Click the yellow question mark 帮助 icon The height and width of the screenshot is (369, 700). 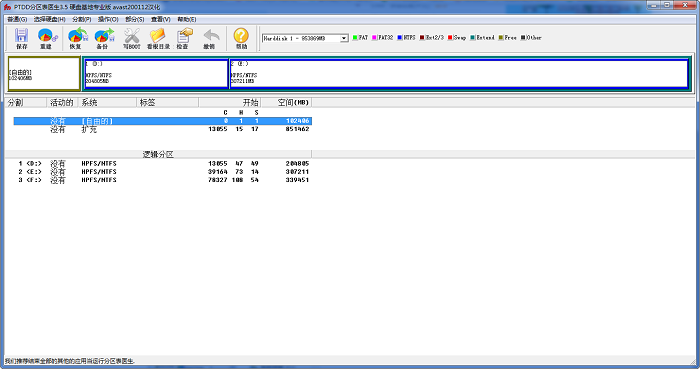241,36
